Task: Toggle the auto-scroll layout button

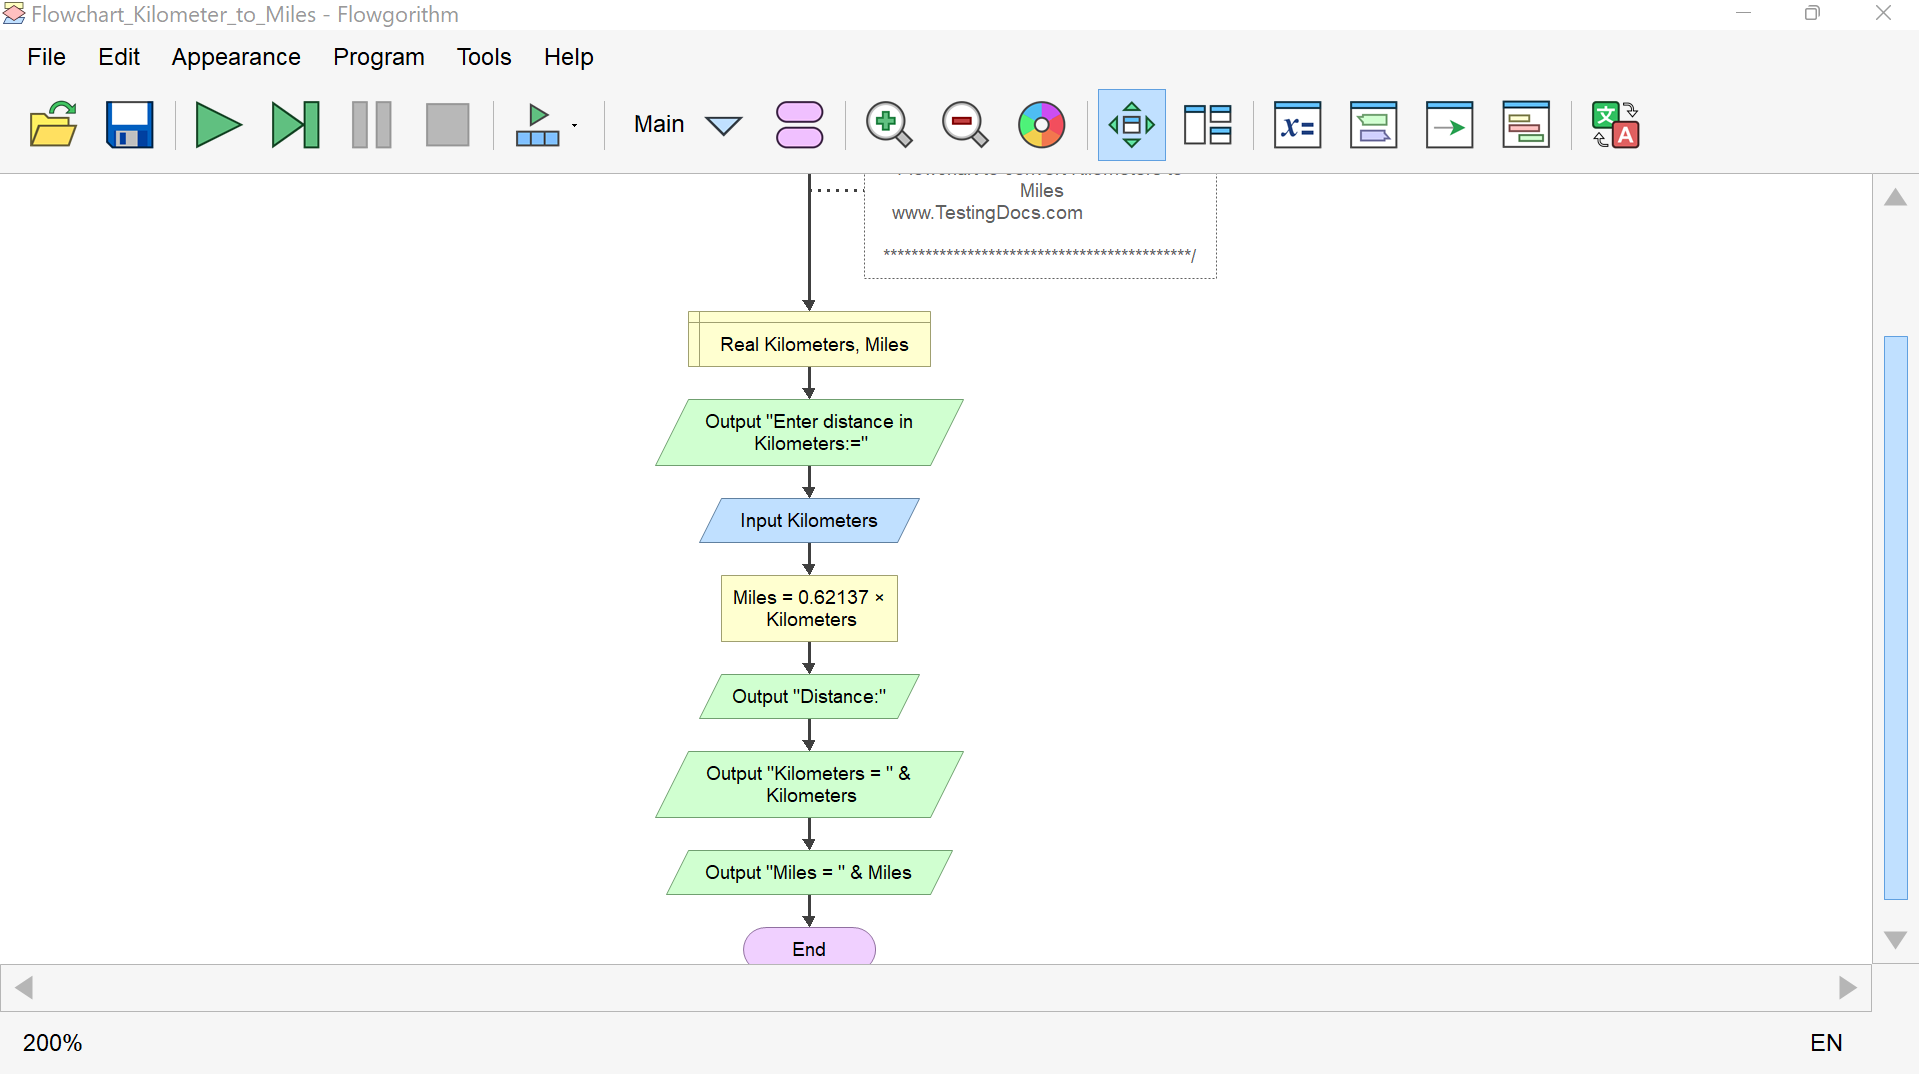Action: coord(1131,125)
